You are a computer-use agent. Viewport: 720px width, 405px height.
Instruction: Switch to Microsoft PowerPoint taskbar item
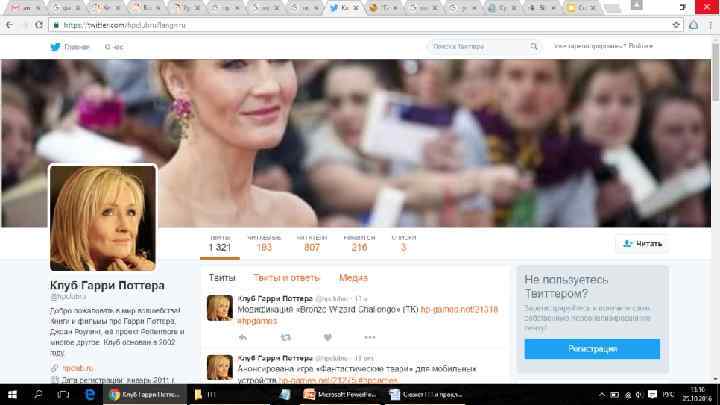(340, 395)
